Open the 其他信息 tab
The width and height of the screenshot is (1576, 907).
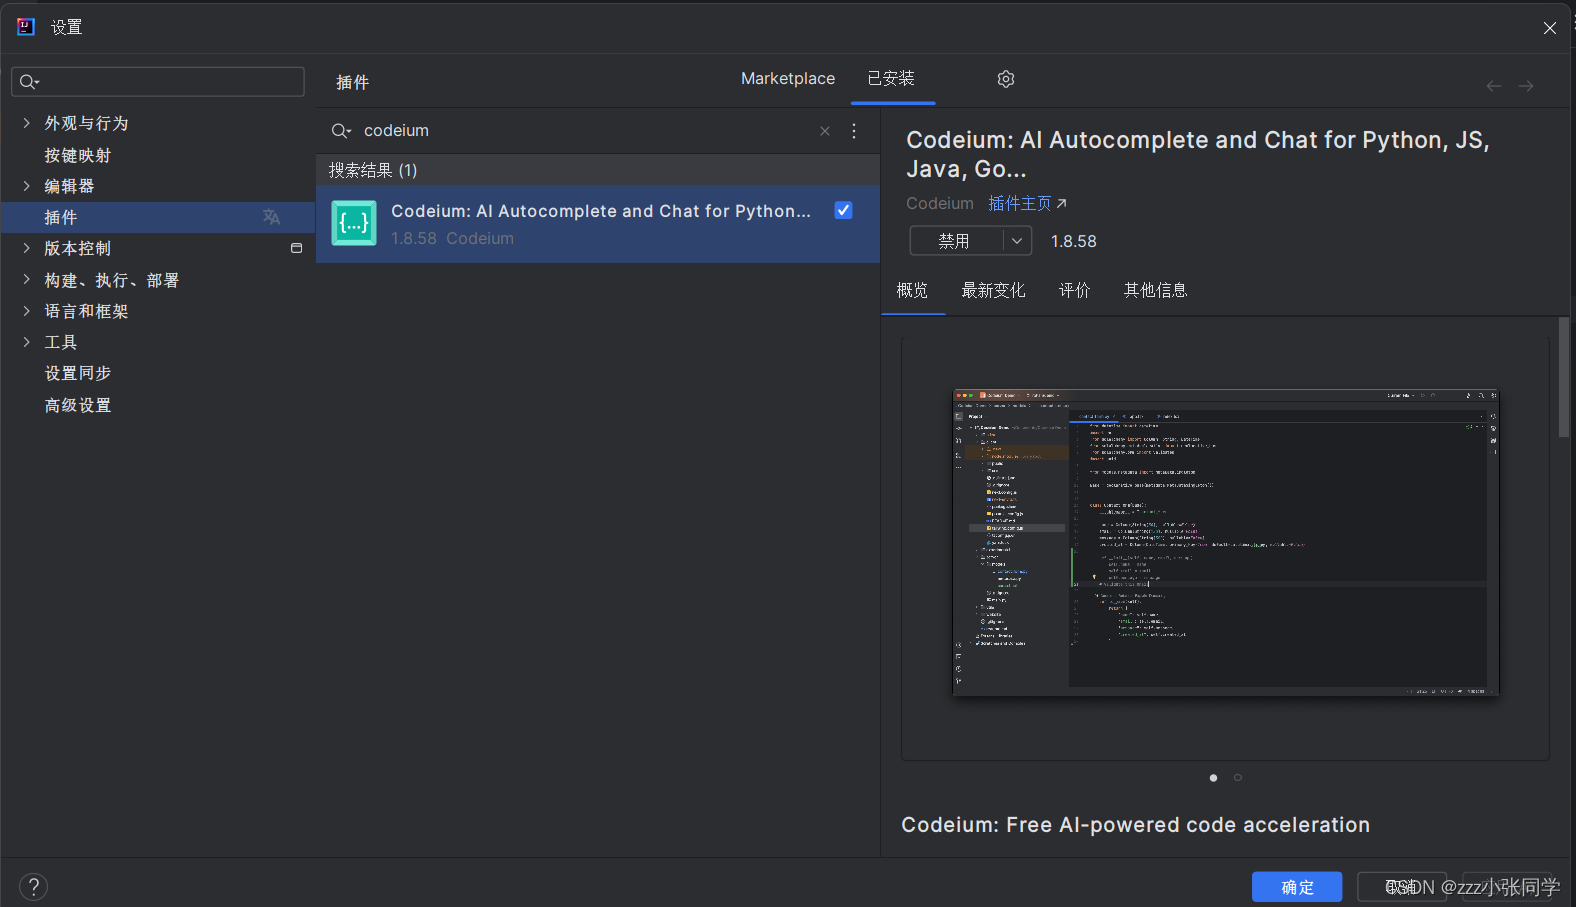(x=1155, y=290)
